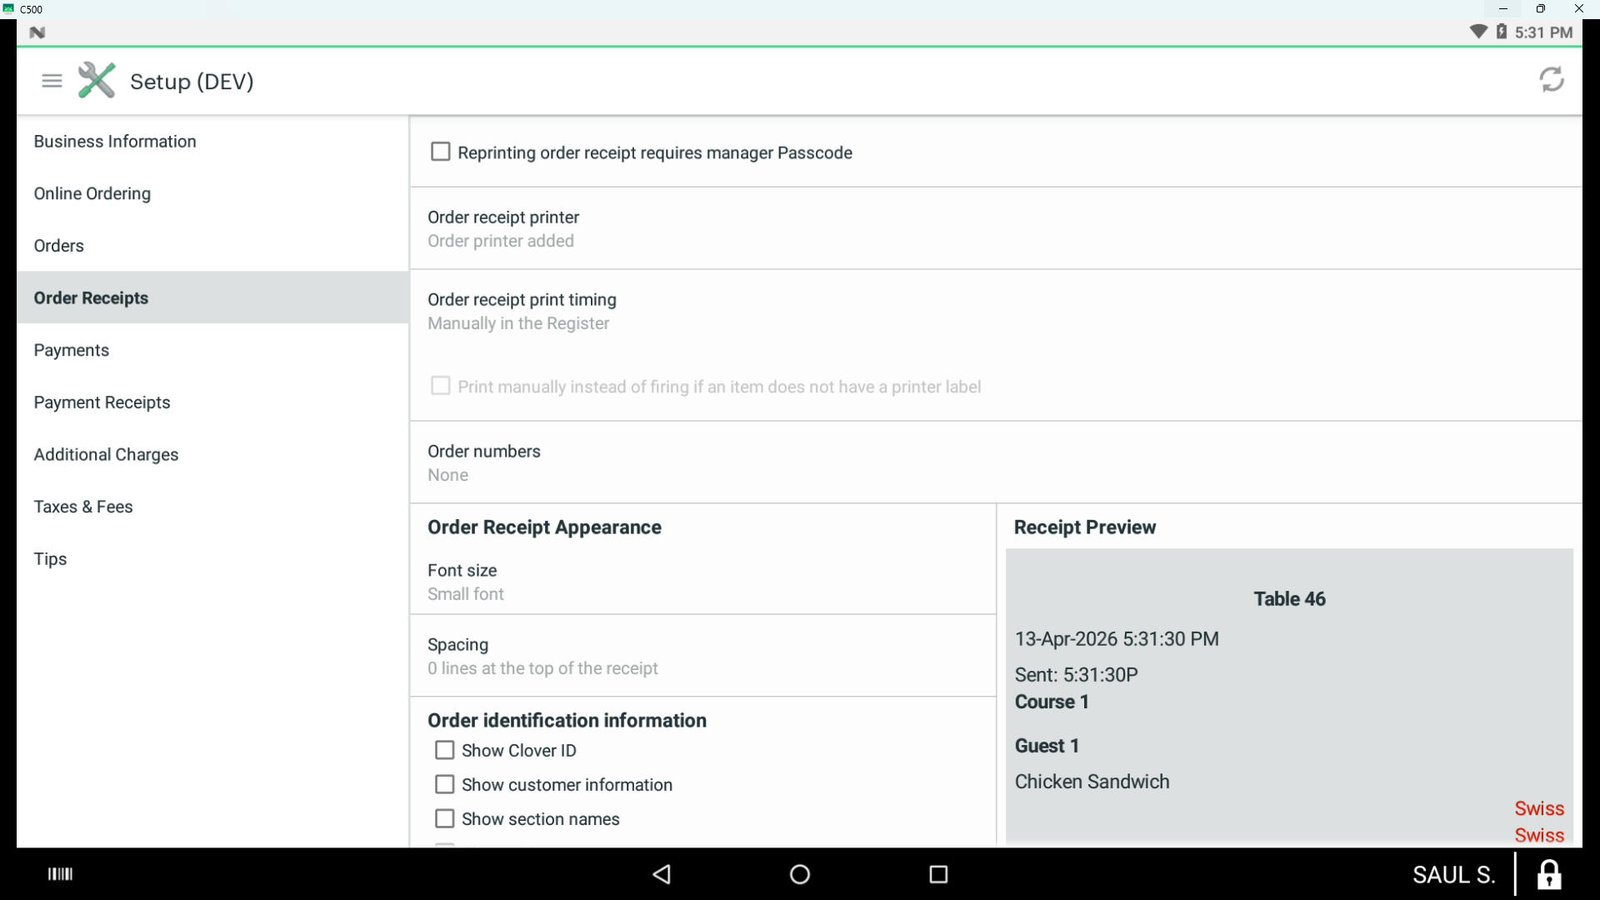Click the battery status icon
Screen dimensions: 1600x900
[1501, 32]
